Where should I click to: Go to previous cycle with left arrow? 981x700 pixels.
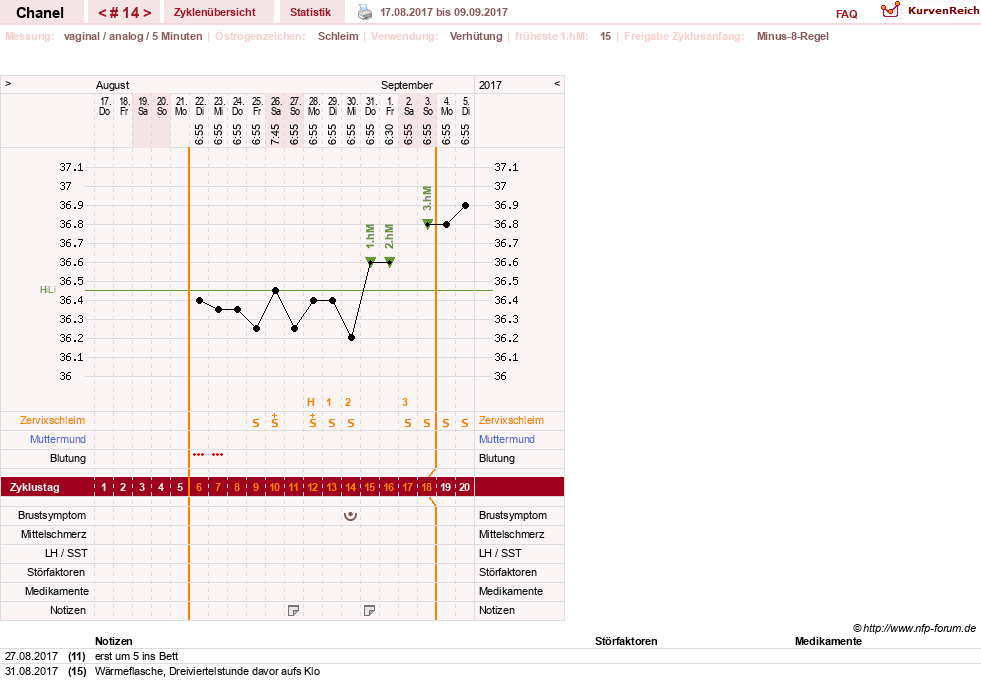click(x=102, y=13)
